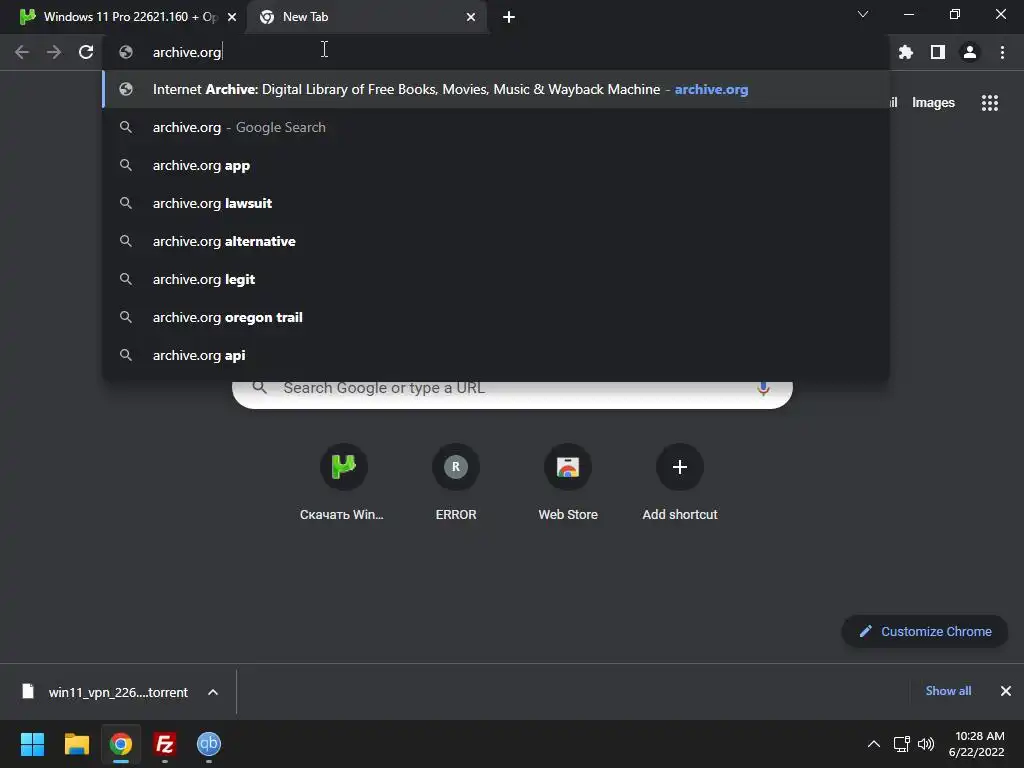Open the Windows Start menu
1024x768 pixels.
tap(32, 744)
